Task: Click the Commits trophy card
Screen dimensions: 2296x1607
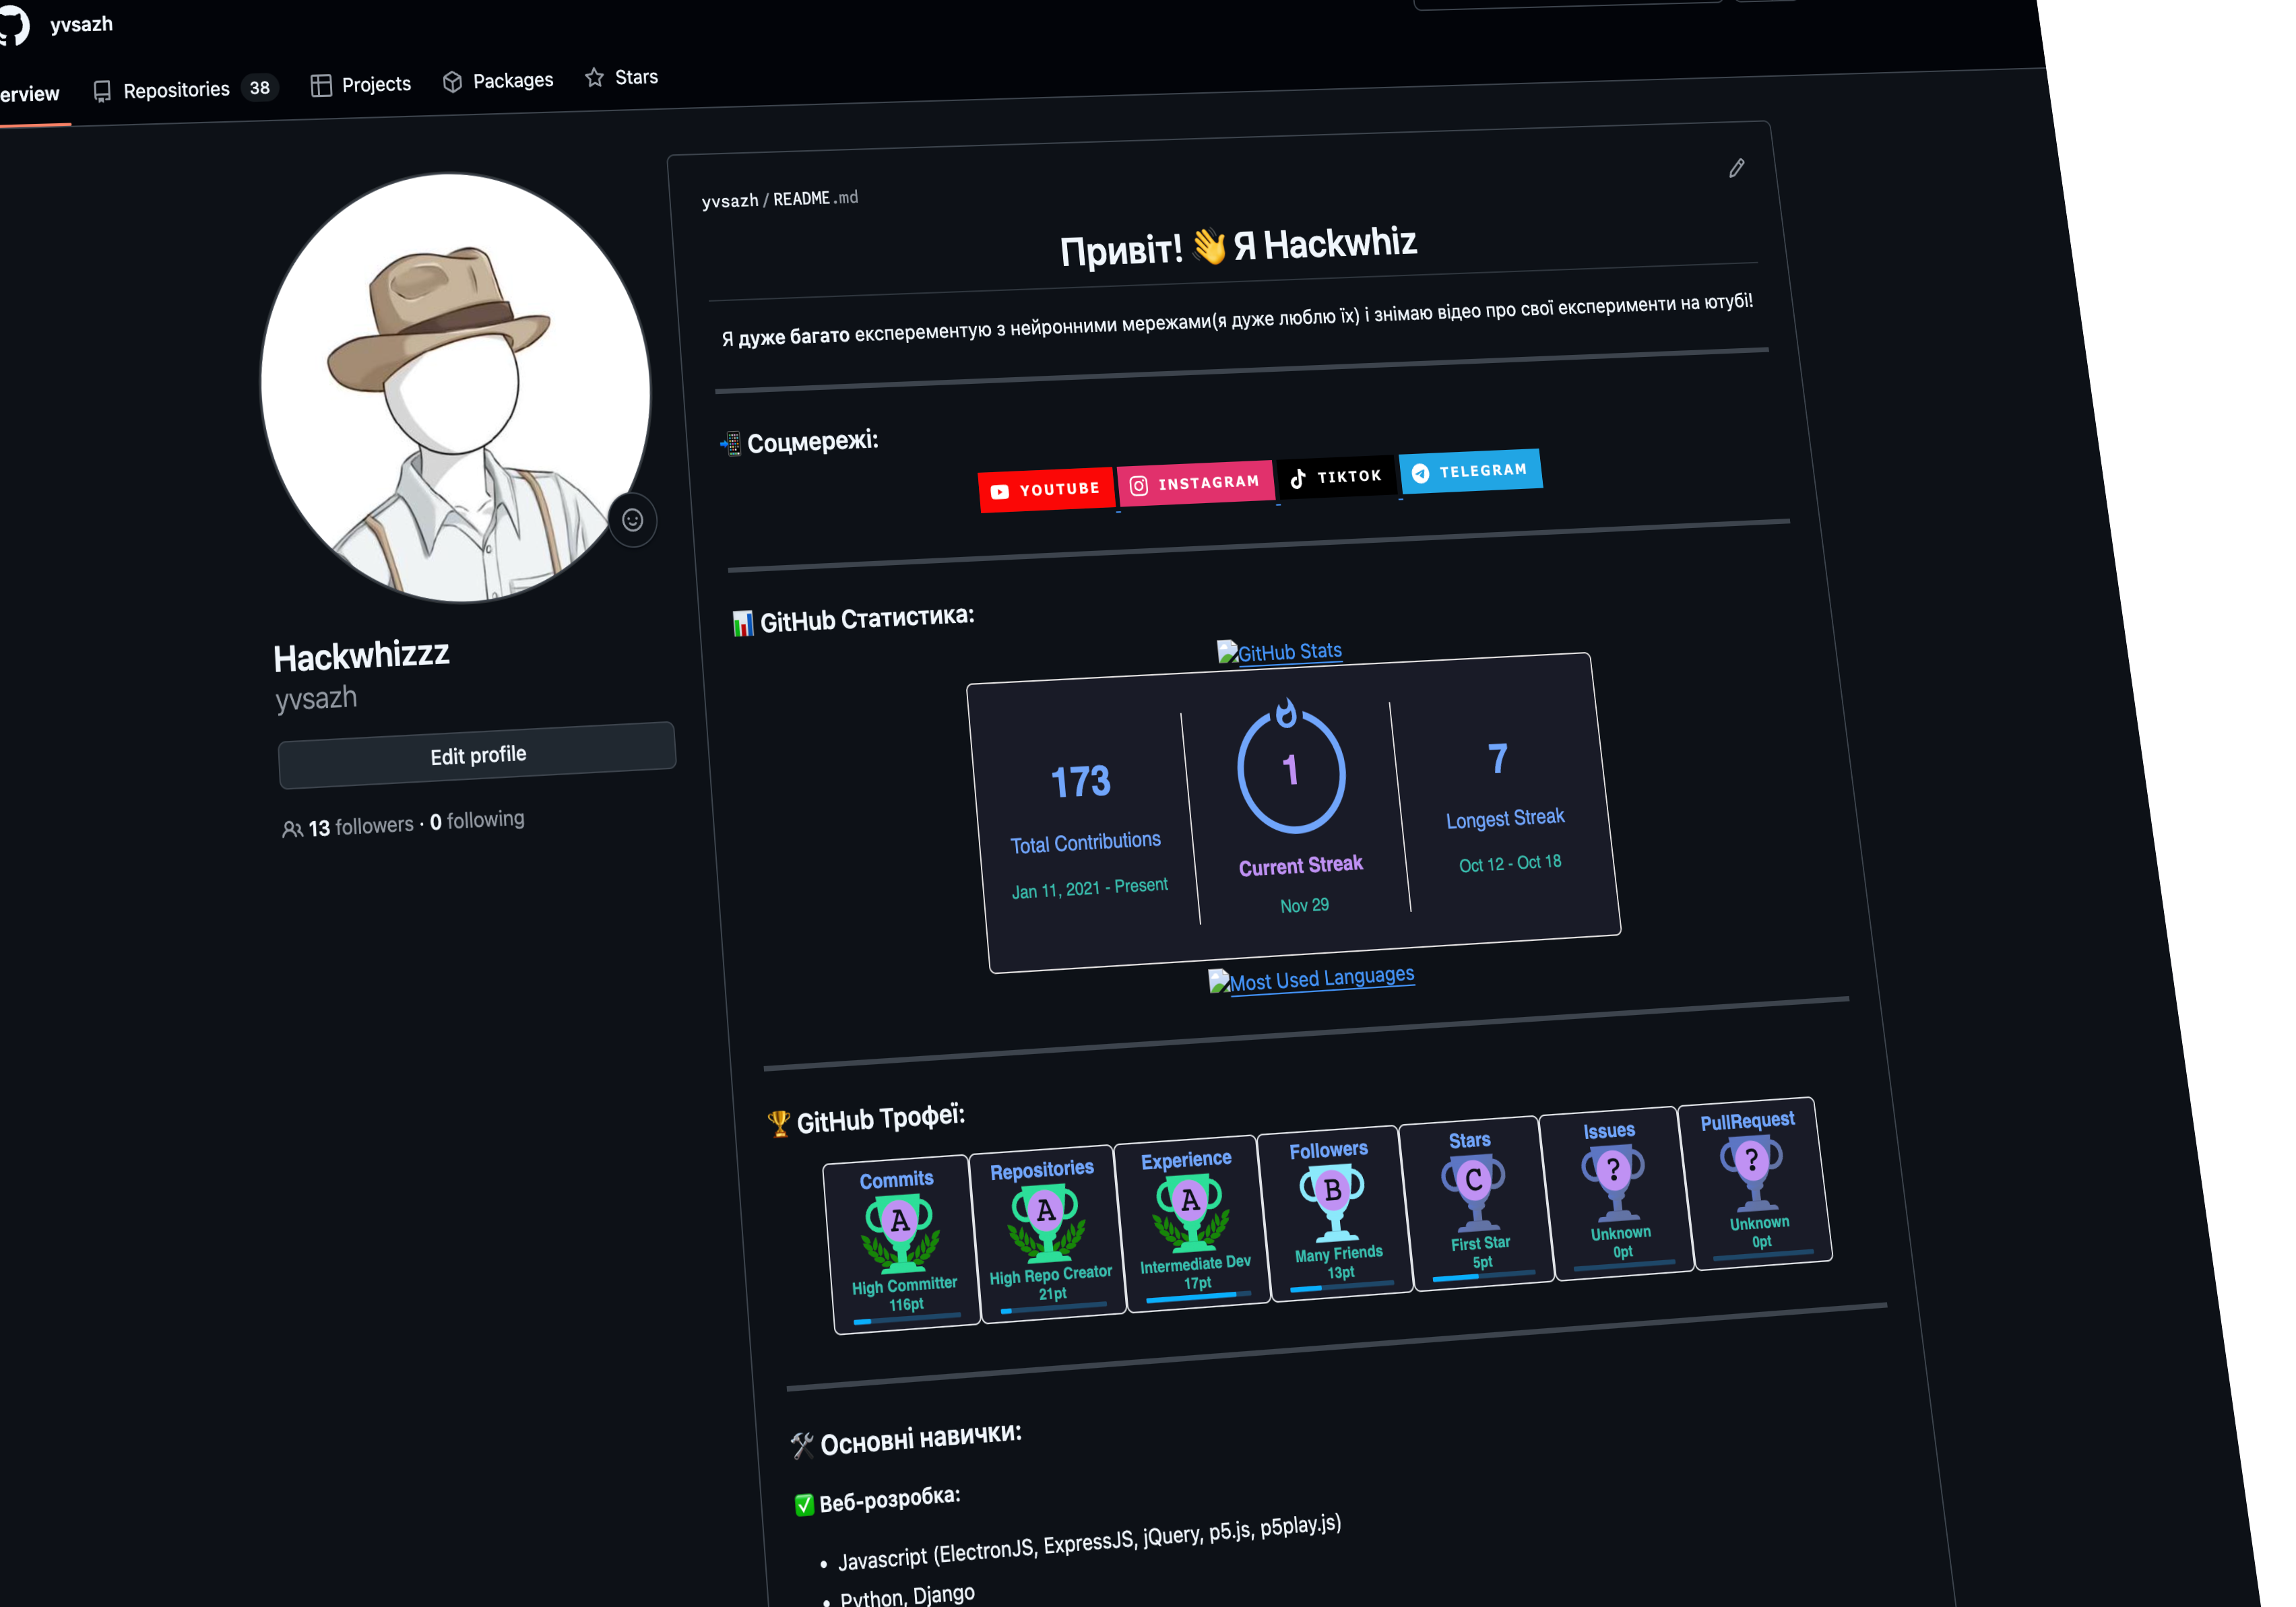Action: (900, 1243)
